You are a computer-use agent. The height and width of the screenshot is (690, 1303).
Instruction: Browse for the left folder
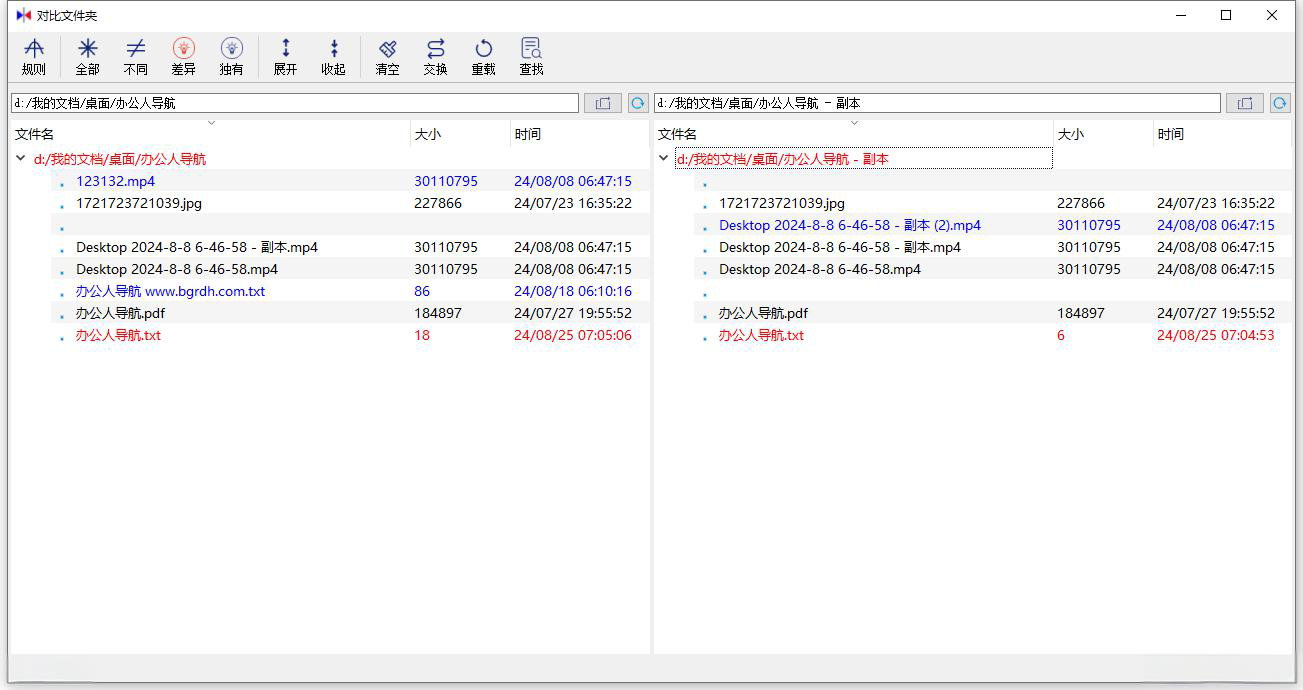point(602,103)
